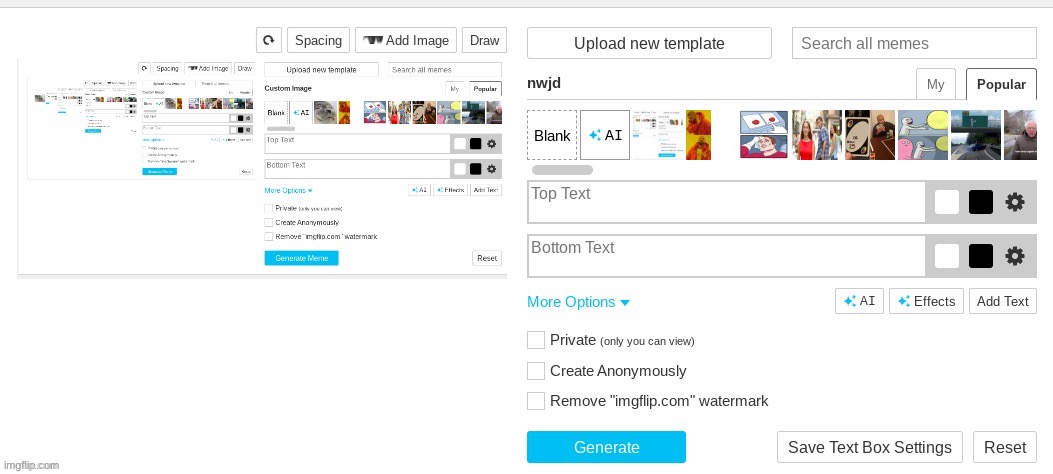The image size is (1053, 474).
Task: Open Bottom Text settings gear
Action: tap(1014, 256)
